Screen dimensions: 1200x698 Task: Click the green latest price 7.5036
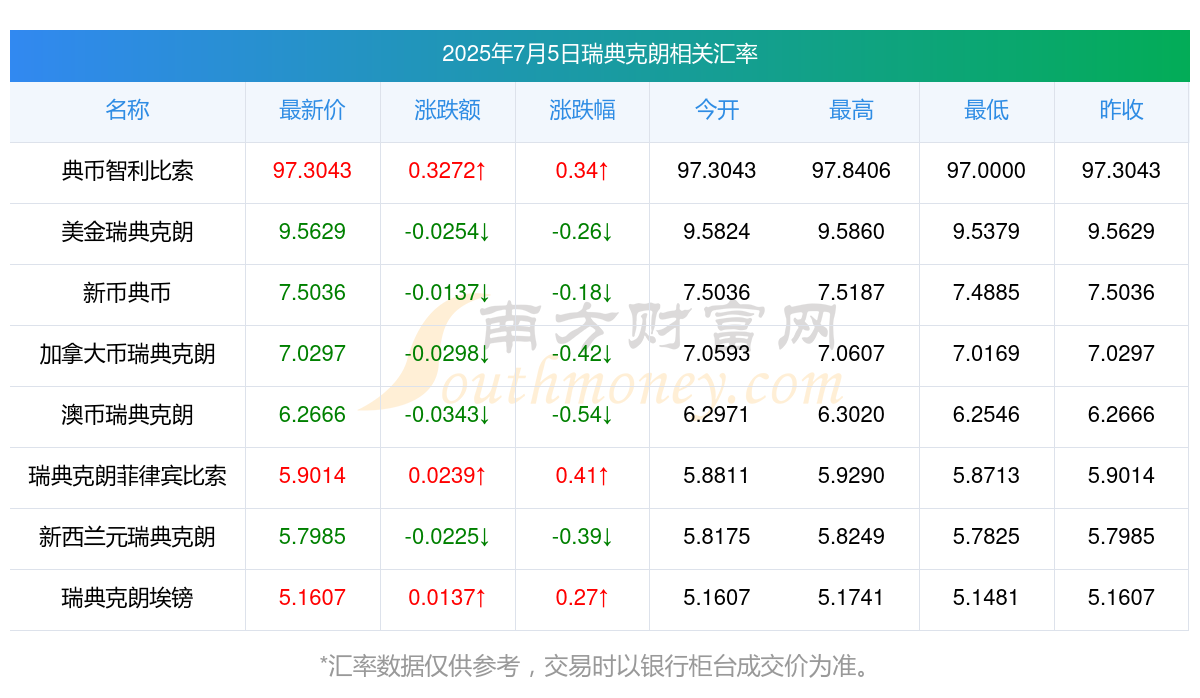312,293
